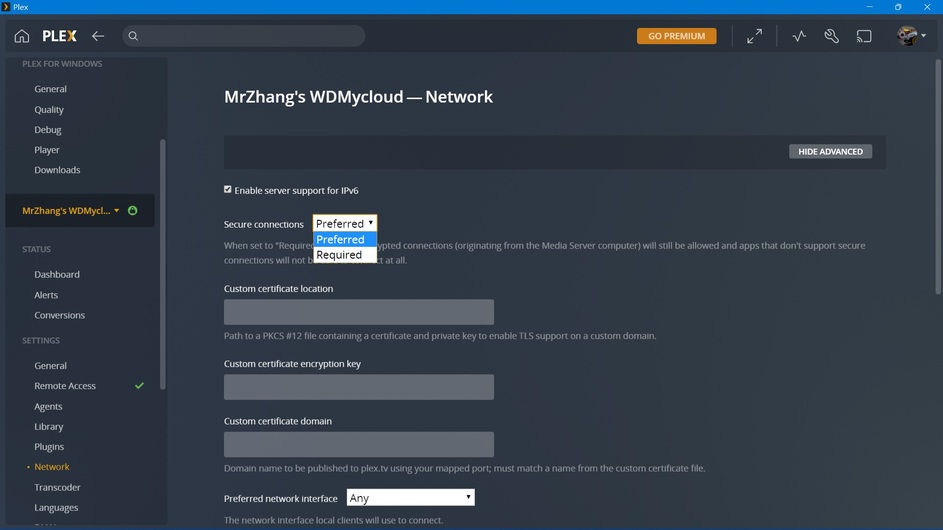Viewport: 943px width, 530px height.
Task: Open the Alerts status page
Action: (46, 295)
